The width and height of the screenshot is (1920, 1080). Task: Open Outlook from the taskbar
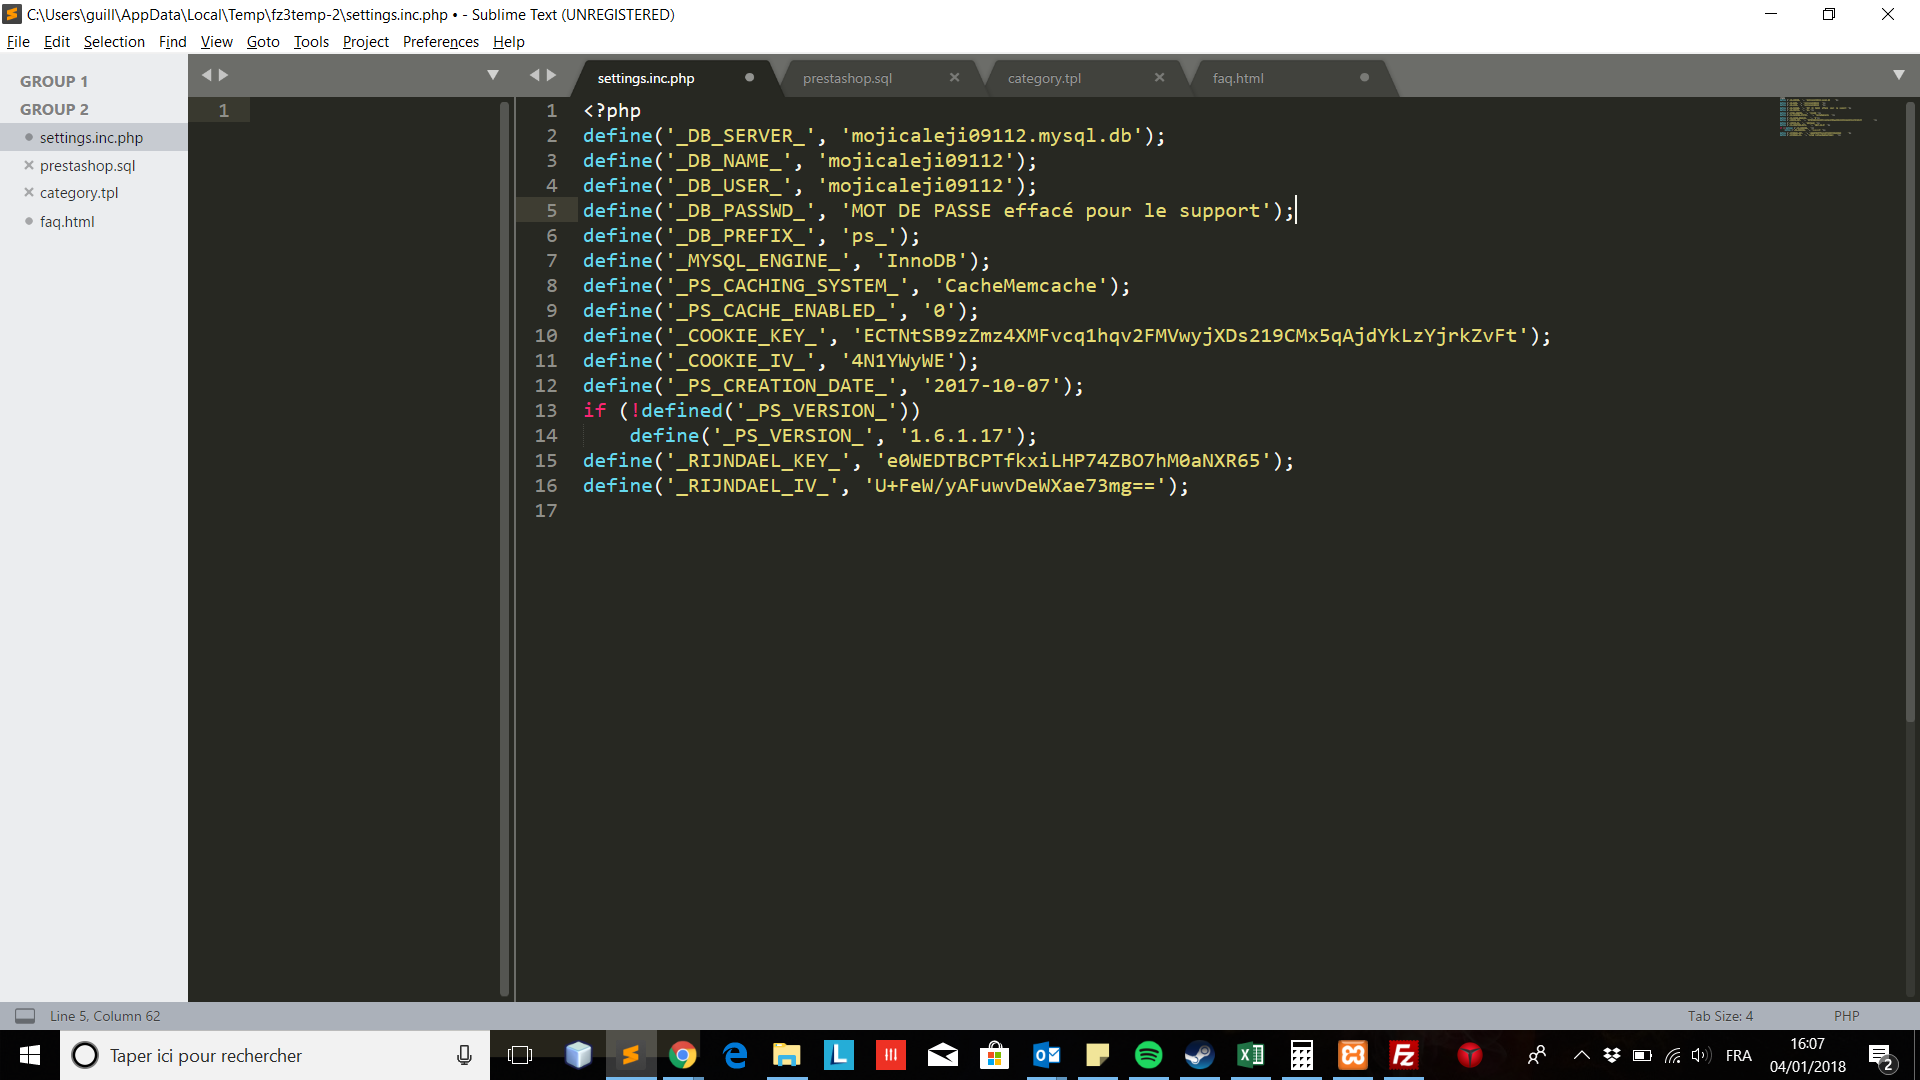tap(1046, 1055)
